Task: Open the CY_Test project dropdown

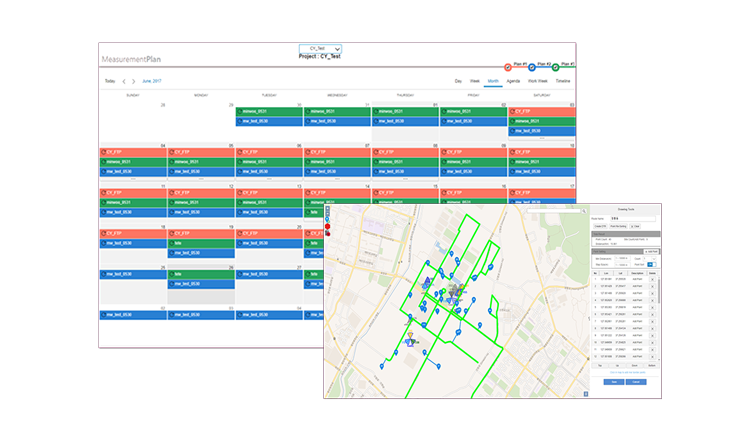Action: (x=321, y=48)
